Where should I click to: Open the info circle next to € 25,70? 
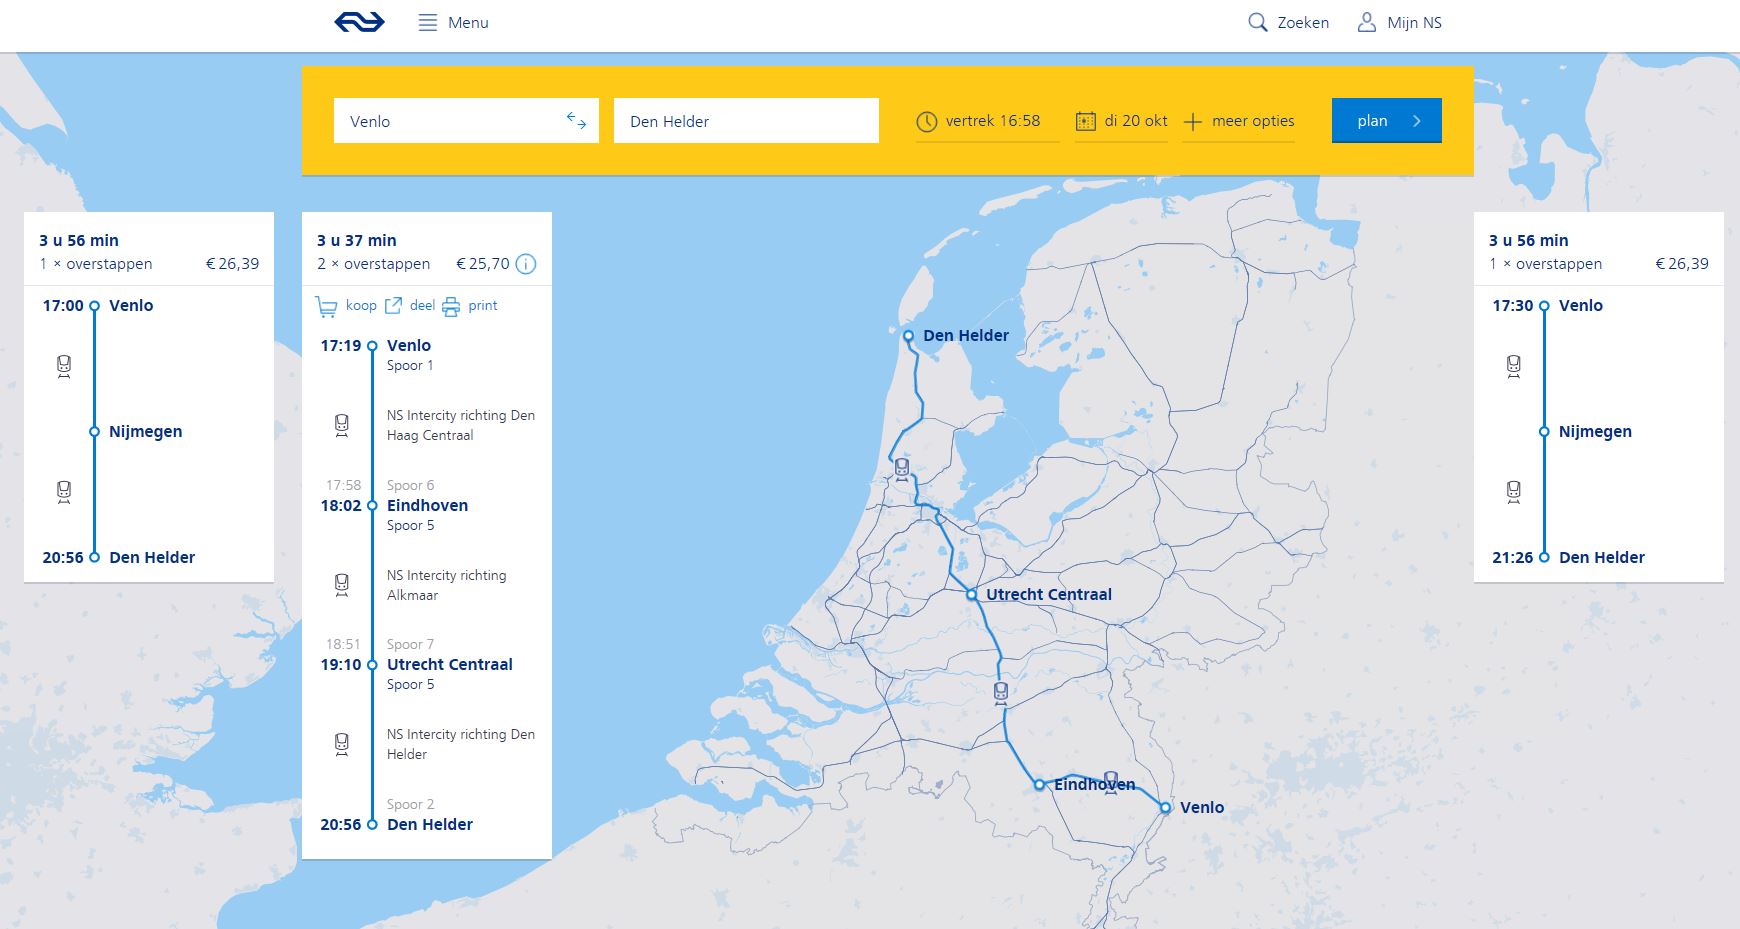pos(527,264)
